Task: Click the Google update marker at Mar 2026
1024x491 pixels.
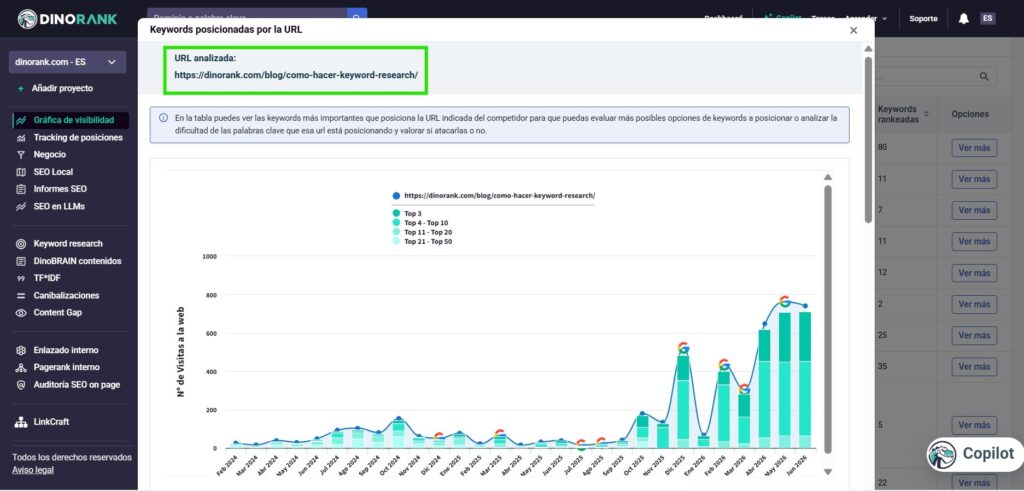Action: (744, 388)
